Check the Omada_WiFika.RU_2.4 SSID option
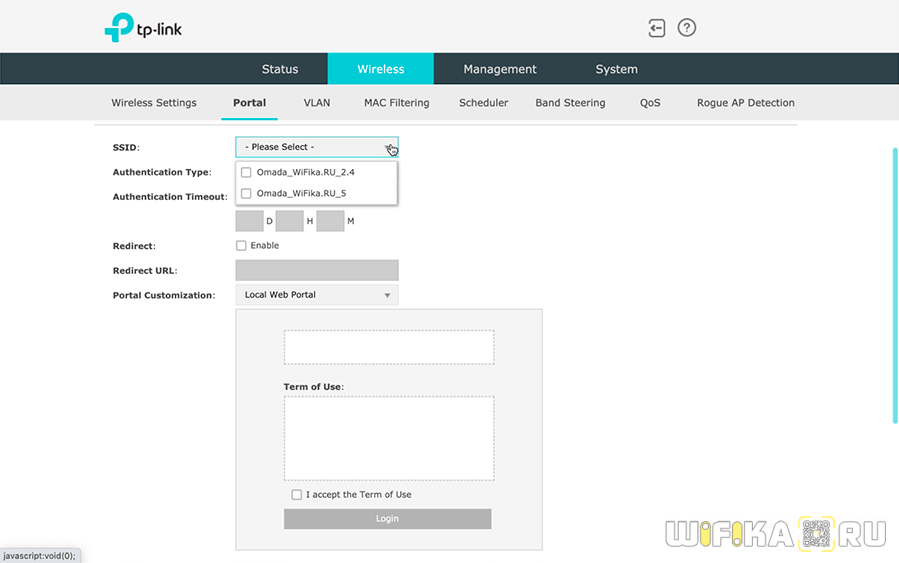Image resolution: width=899 pixels, height=563 pixels. (x=246, y=172)
